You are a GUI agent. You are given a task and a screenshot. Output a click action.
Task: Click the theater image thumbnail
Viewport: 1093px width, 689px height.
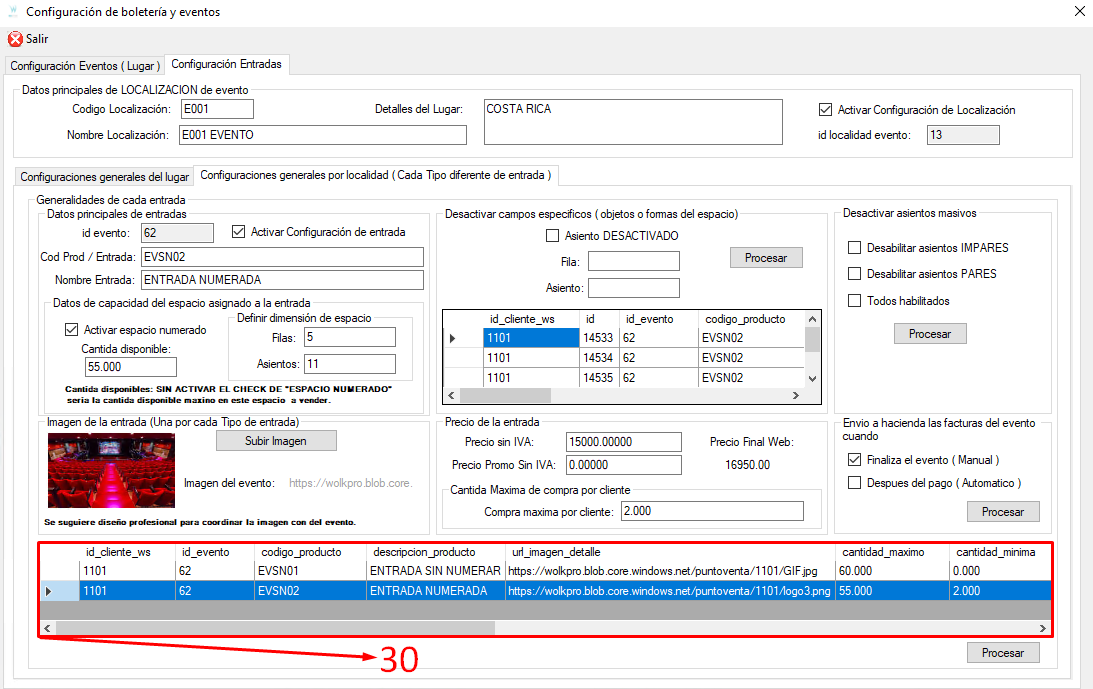[112, 471]
